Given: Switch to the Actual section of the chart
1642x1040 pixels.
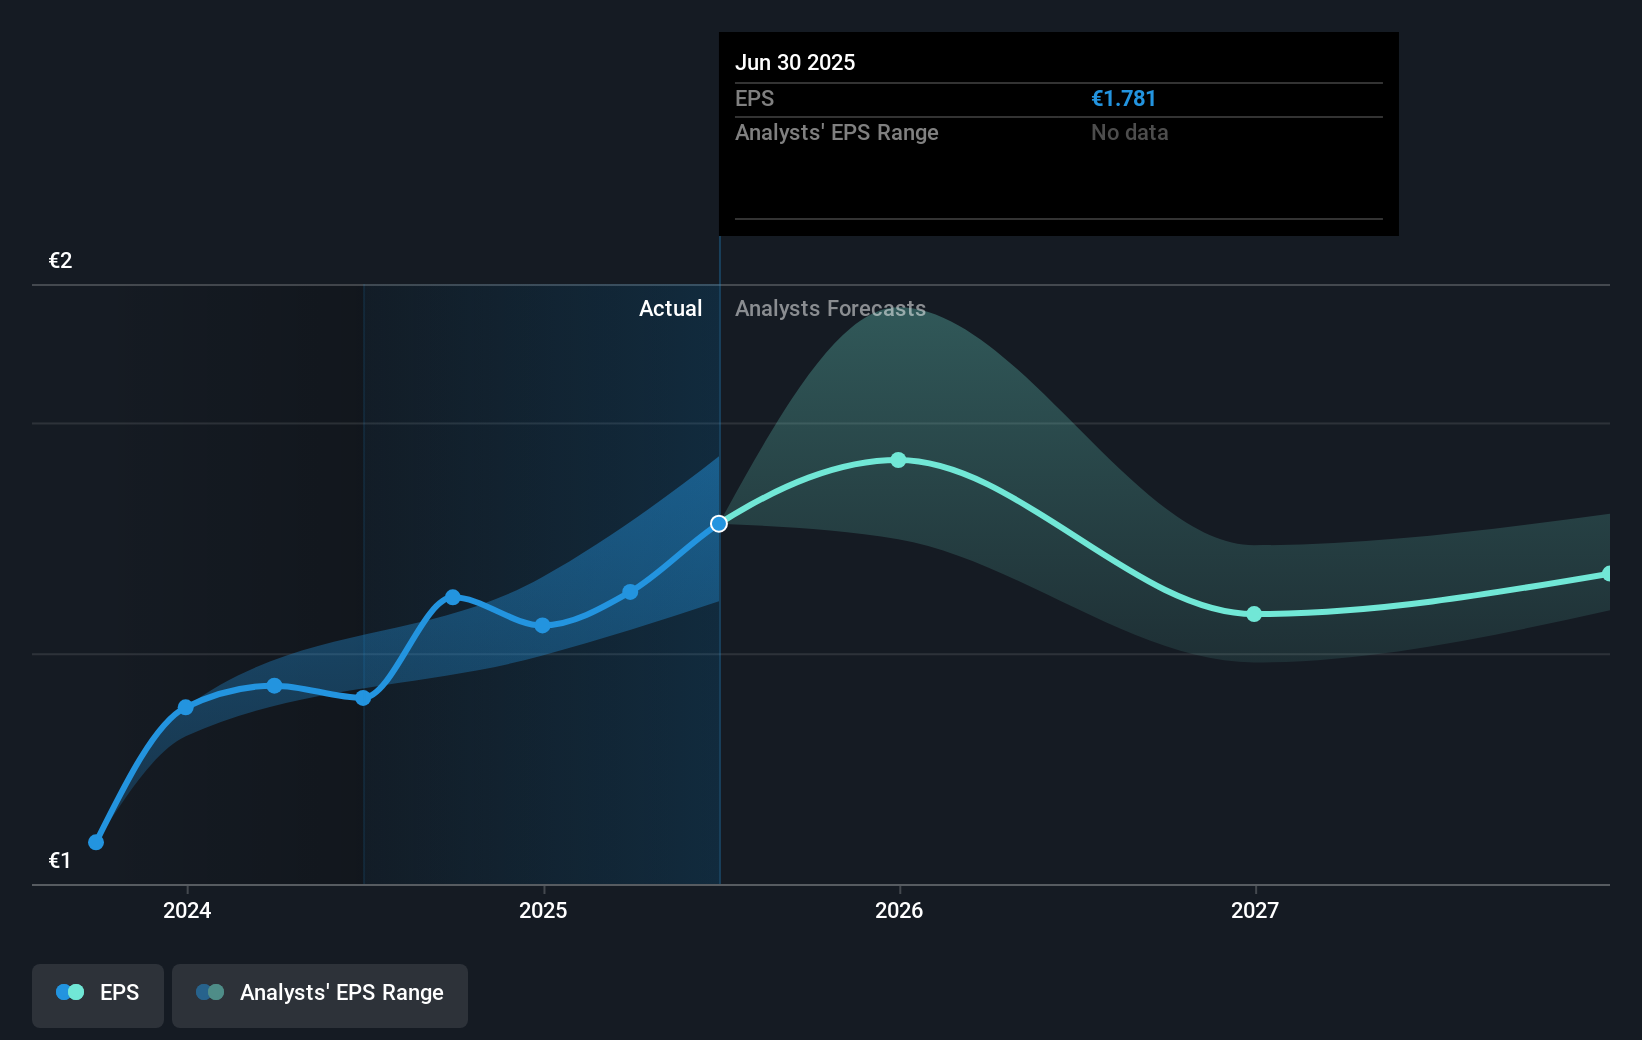Looking at the screenshot, I should tap(670, 308).
